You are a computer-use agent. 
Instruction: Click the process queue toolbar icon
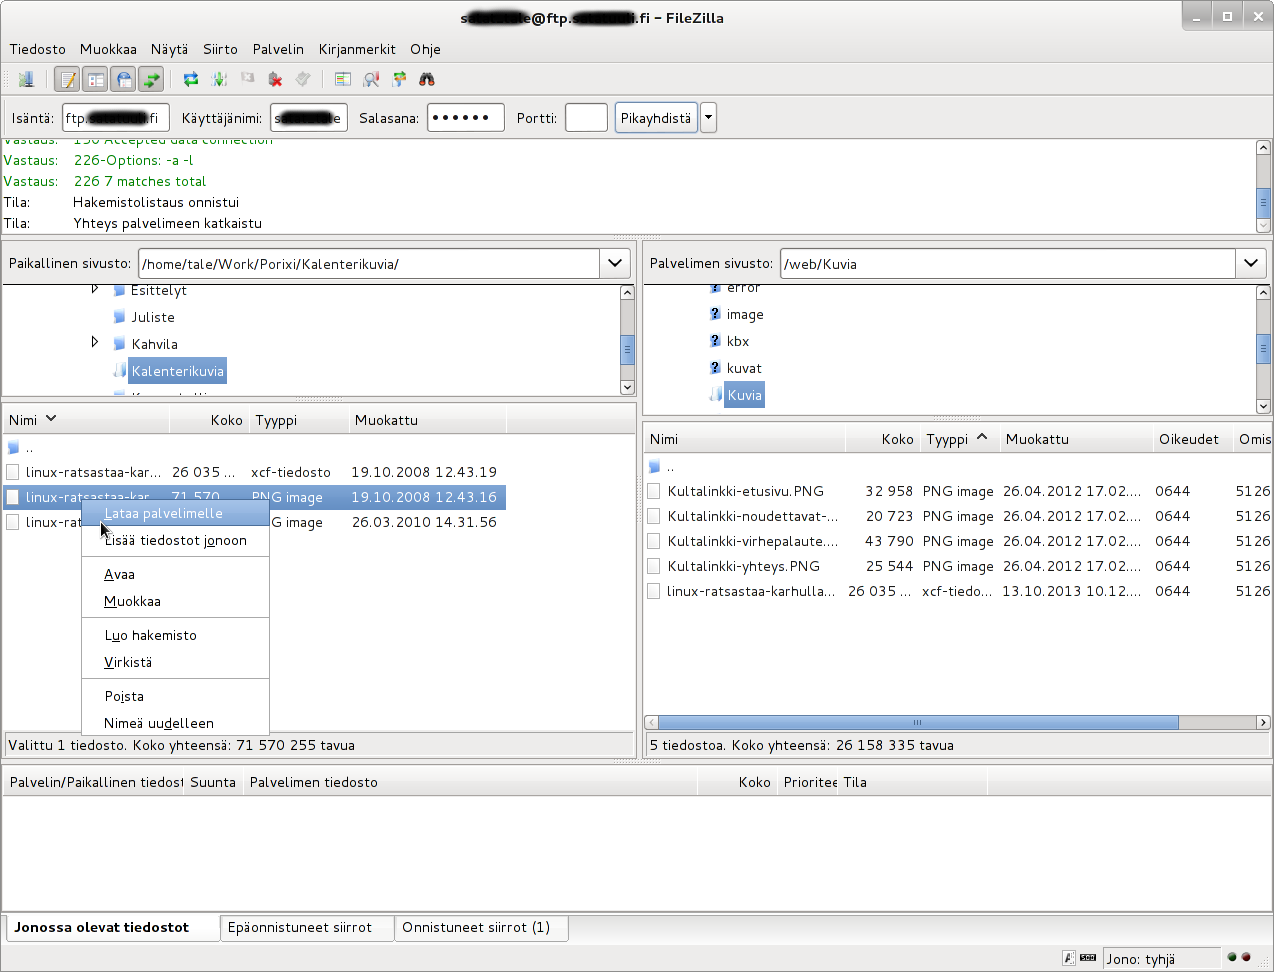tap(219, 79)
